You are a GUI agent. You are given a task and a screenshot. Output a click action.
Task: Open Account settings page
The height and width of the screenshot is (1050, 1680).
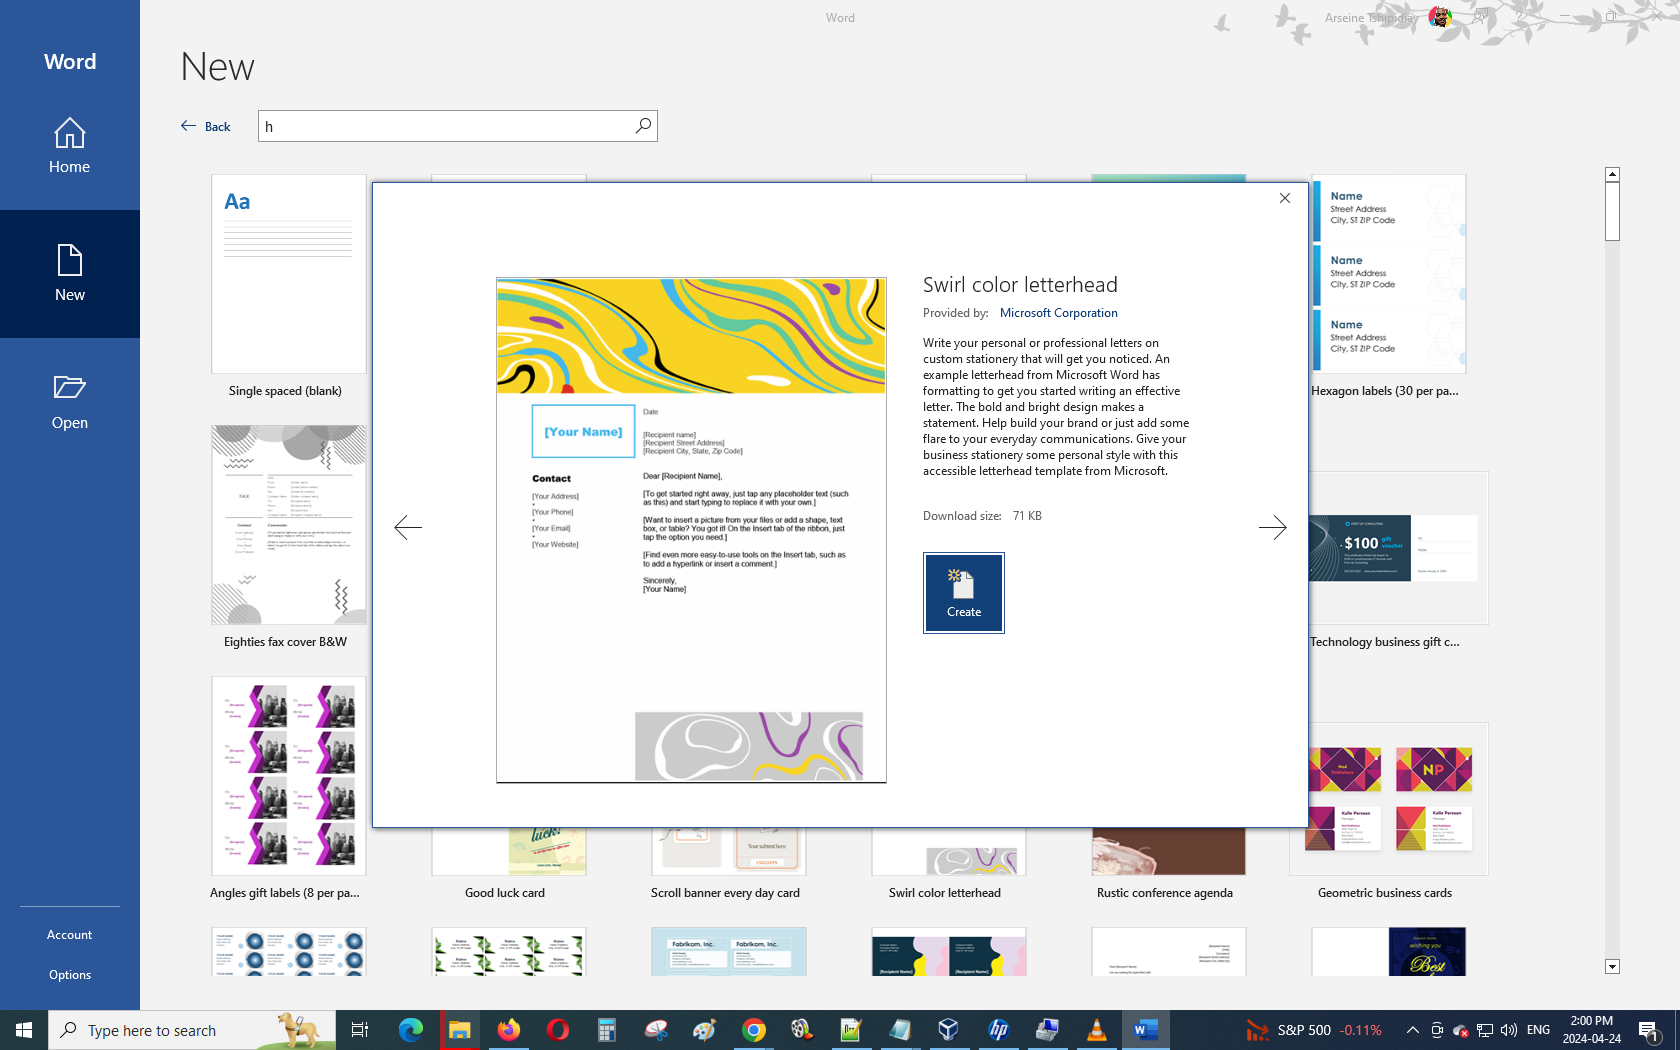[69, 935]
